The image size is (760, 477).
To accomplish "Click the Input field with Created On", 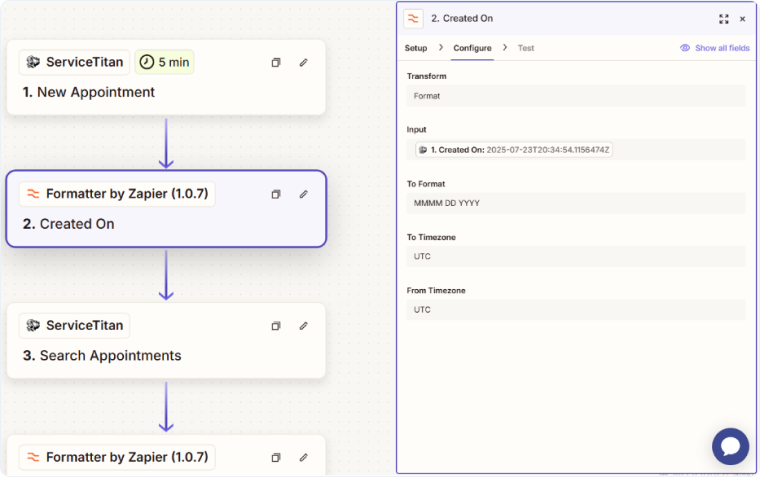I will pyautogui.click(x=576, y=150).
